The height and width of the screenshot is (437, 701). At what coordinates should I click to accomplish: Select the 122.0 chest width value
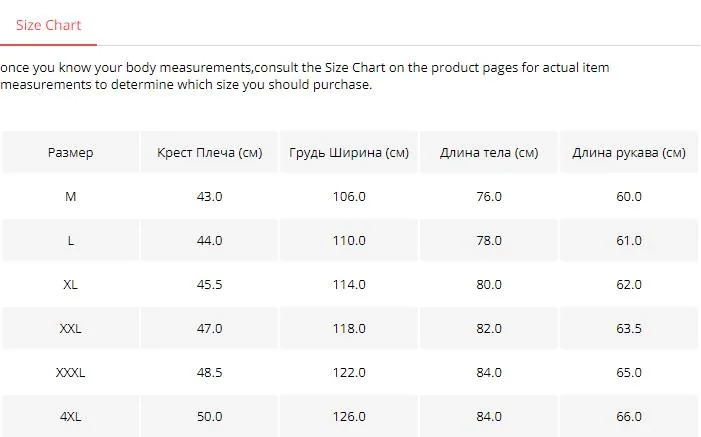(349, 373)
